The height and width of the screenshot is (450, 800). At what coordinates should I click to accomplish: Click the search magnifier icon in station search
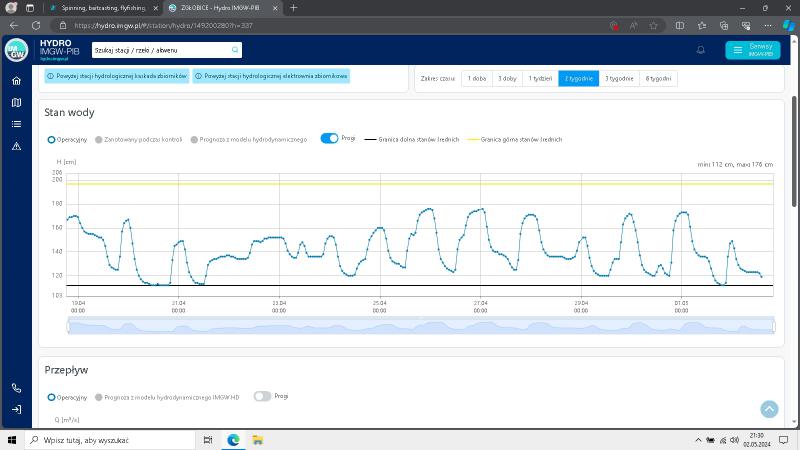tap(235, 49)
